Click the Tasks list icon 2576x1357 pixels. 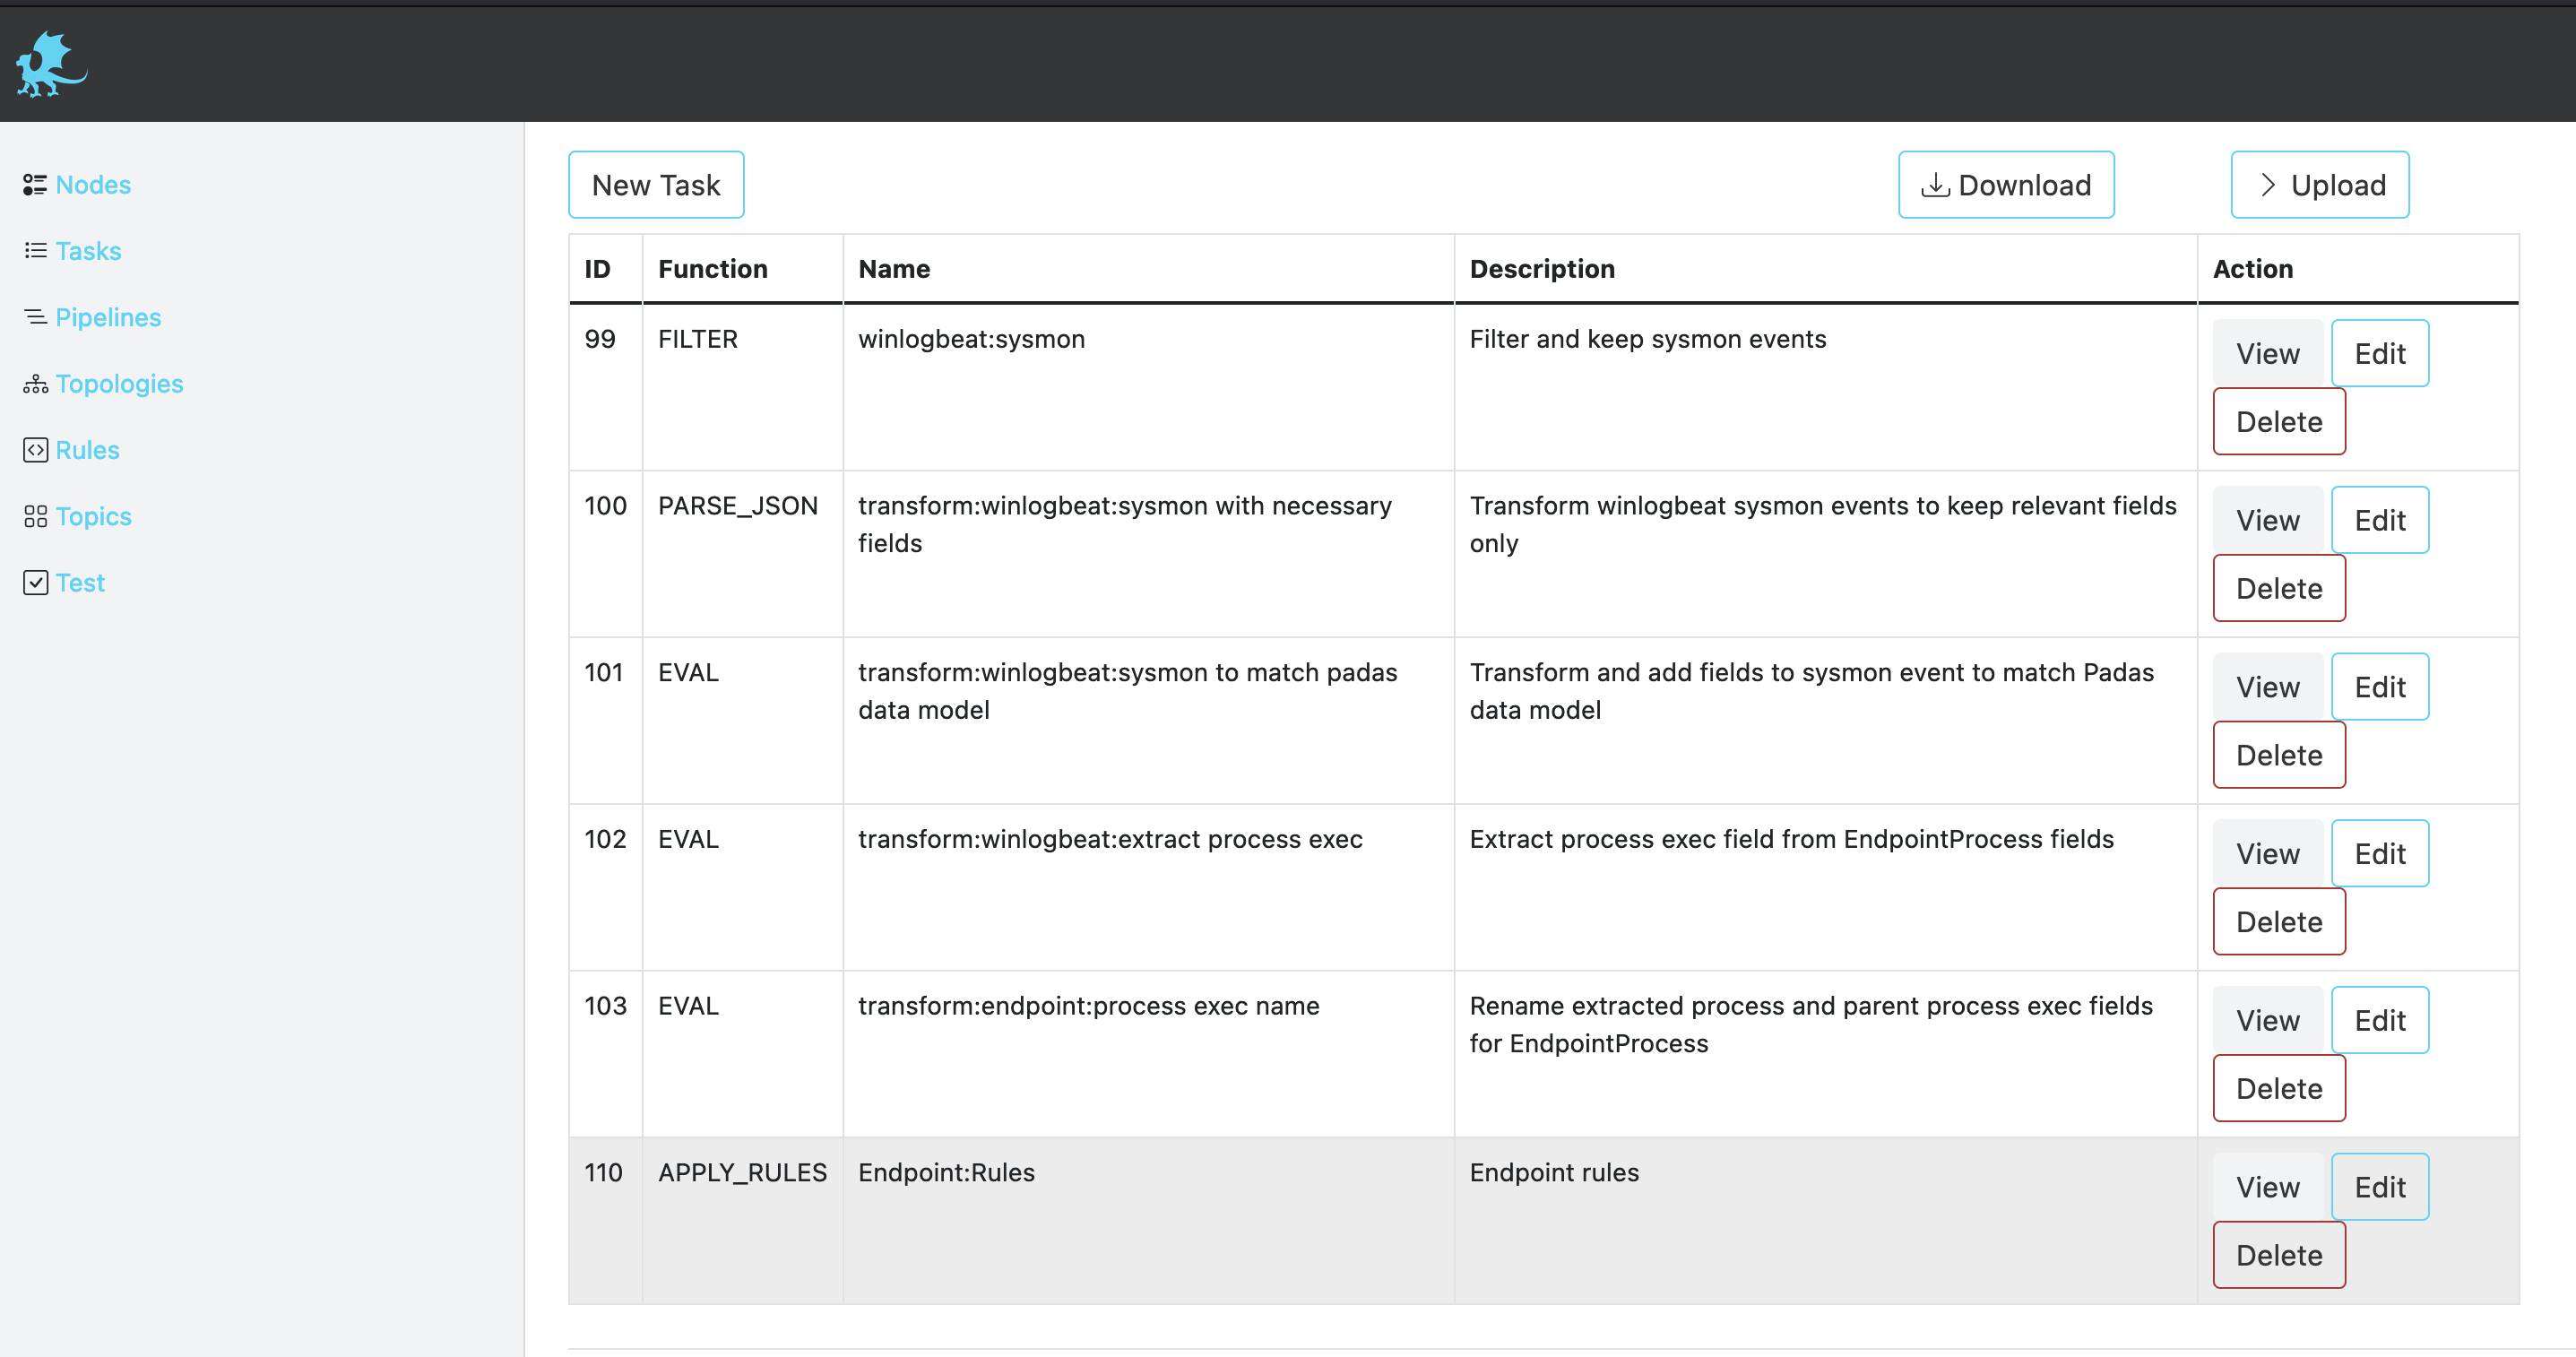[35, 251]
